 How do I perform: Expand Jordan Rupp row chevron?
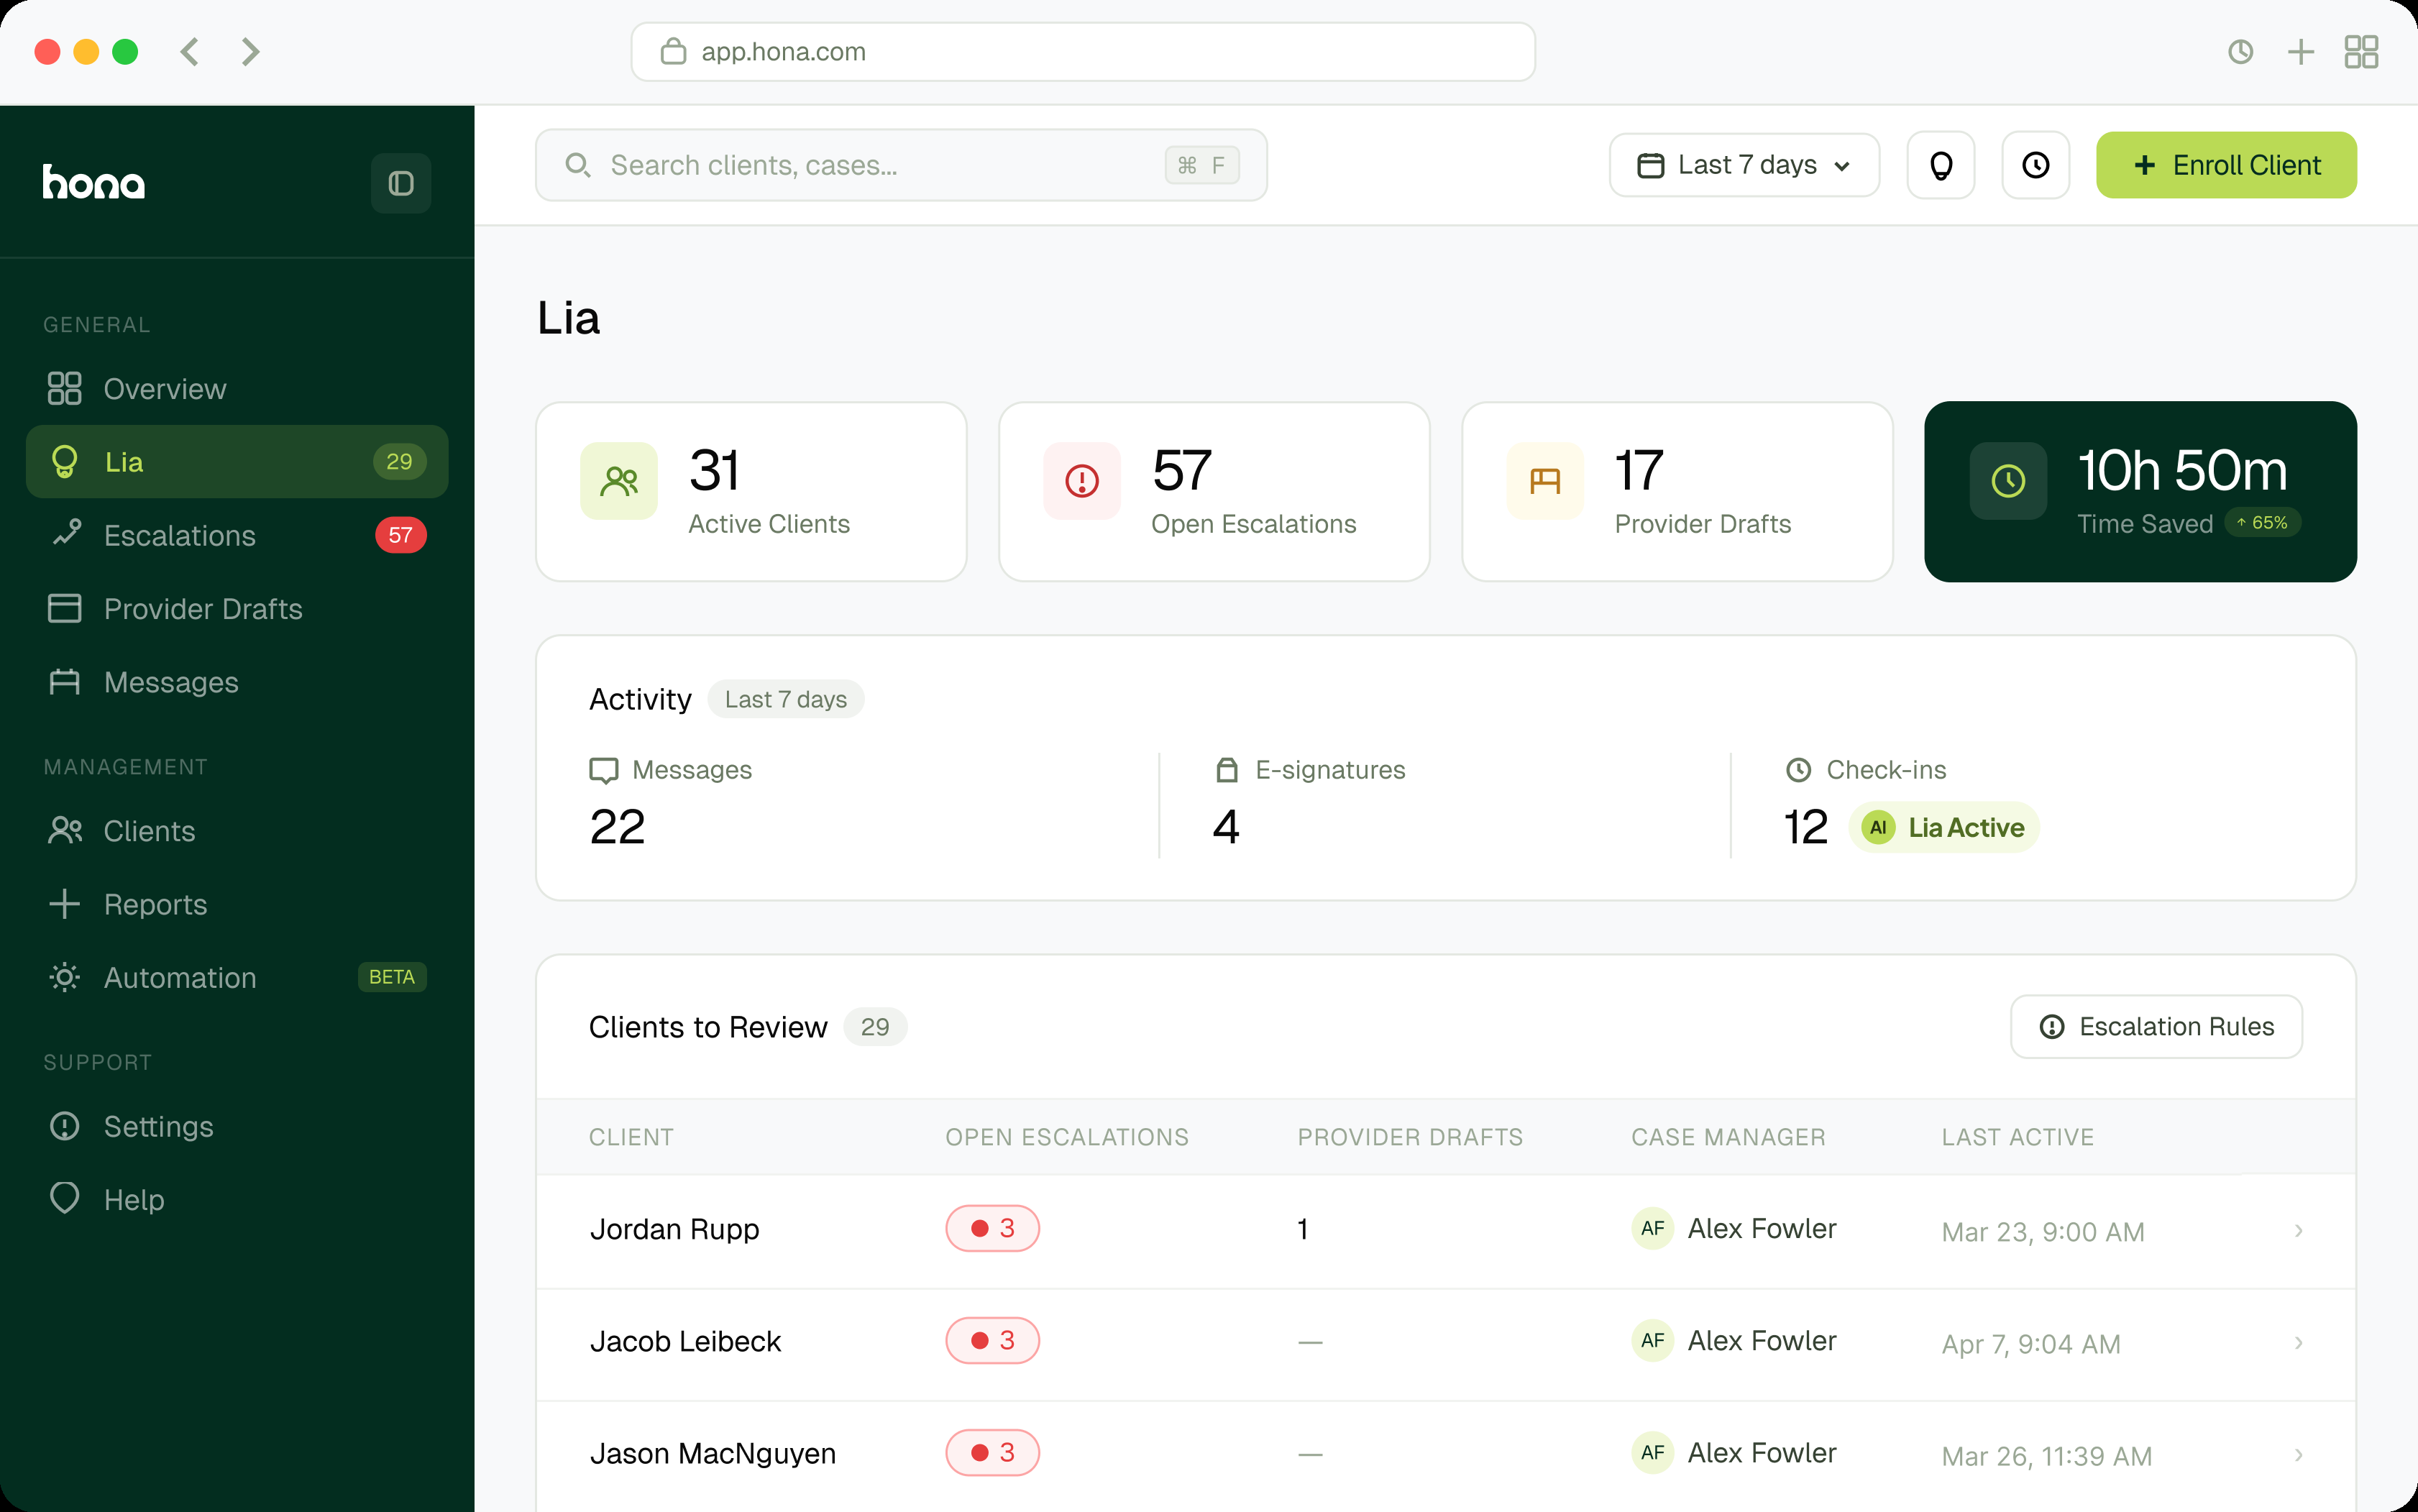(2299, 1231)
